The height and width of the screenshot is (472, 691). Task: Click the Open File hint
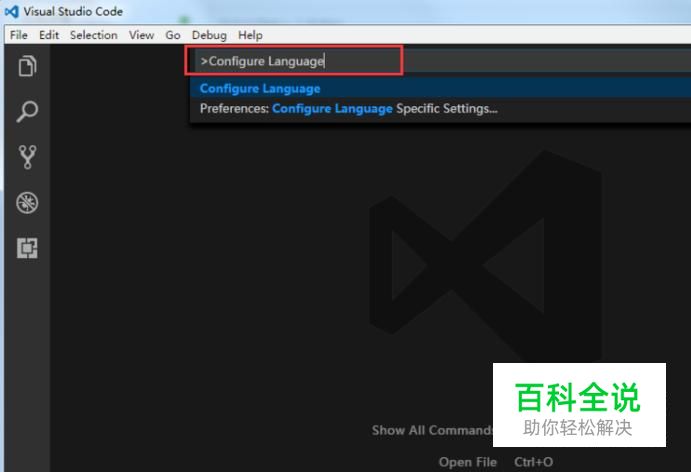click(468, 462)
